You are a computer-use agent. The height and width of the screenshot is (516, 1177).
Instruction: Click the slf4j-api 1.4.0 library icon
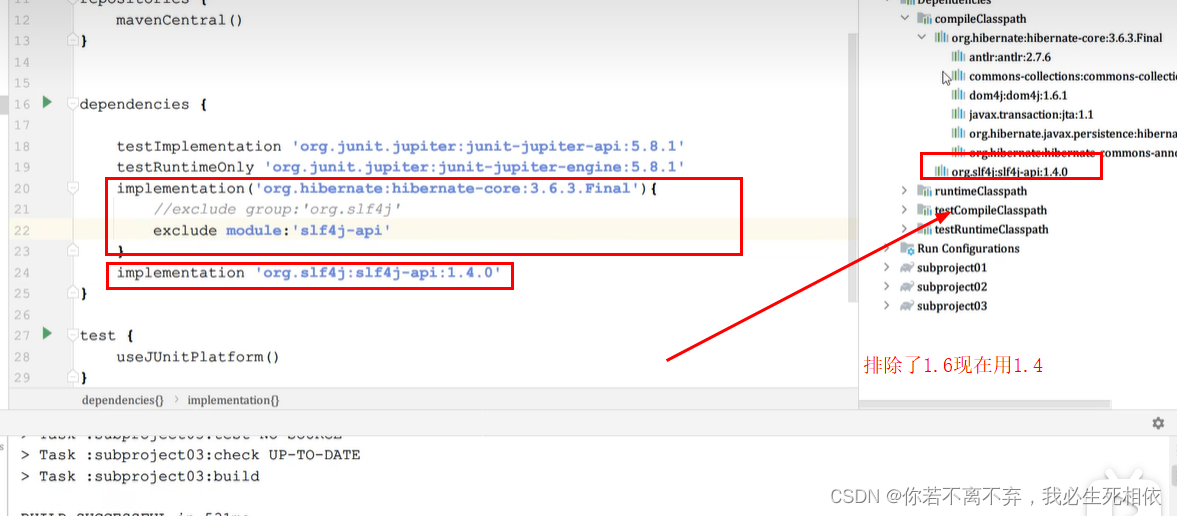coord(940,172)
